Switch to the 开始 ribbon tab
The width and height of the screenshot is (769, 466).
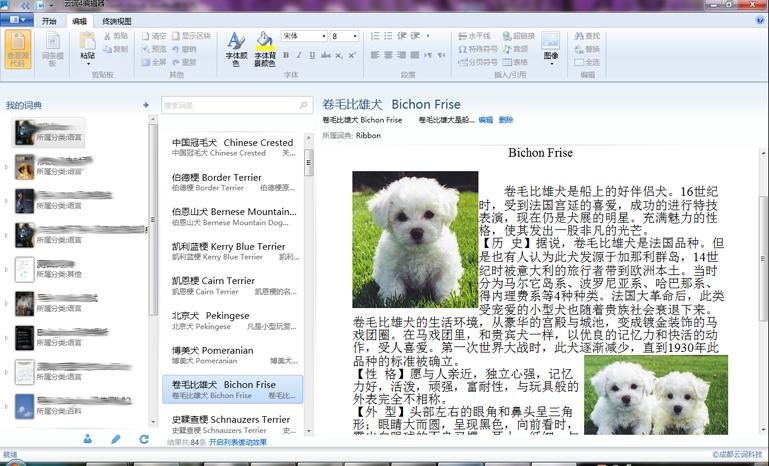(x=49, y=20)
